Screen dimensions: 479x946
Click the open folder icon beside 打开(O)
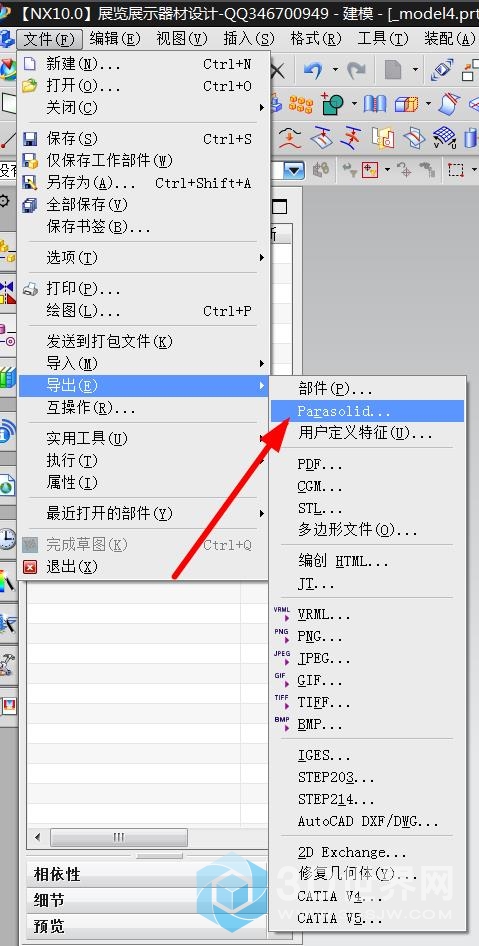pos(30,86)
